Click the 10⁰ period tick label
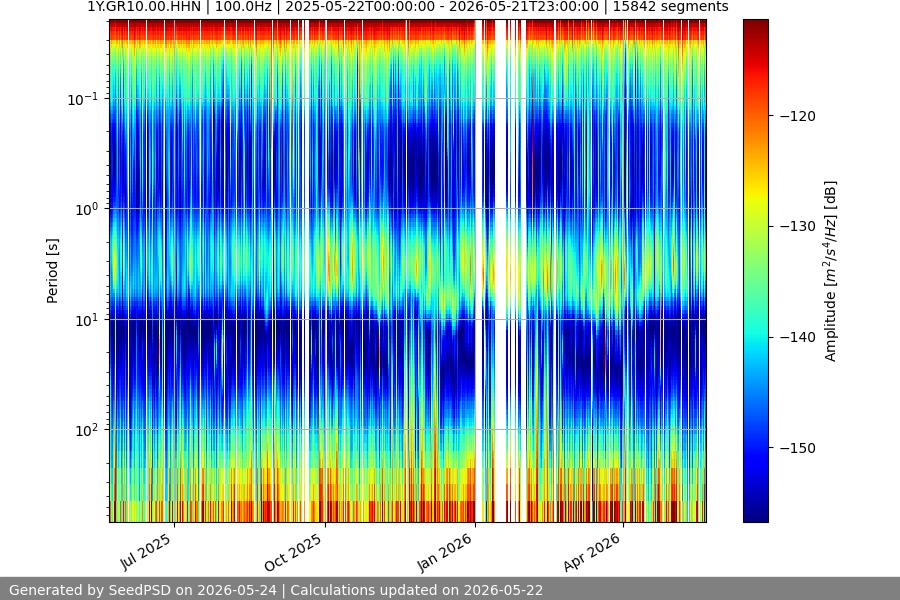This screenshot has height=600, width=900. [x=87, y=209]
